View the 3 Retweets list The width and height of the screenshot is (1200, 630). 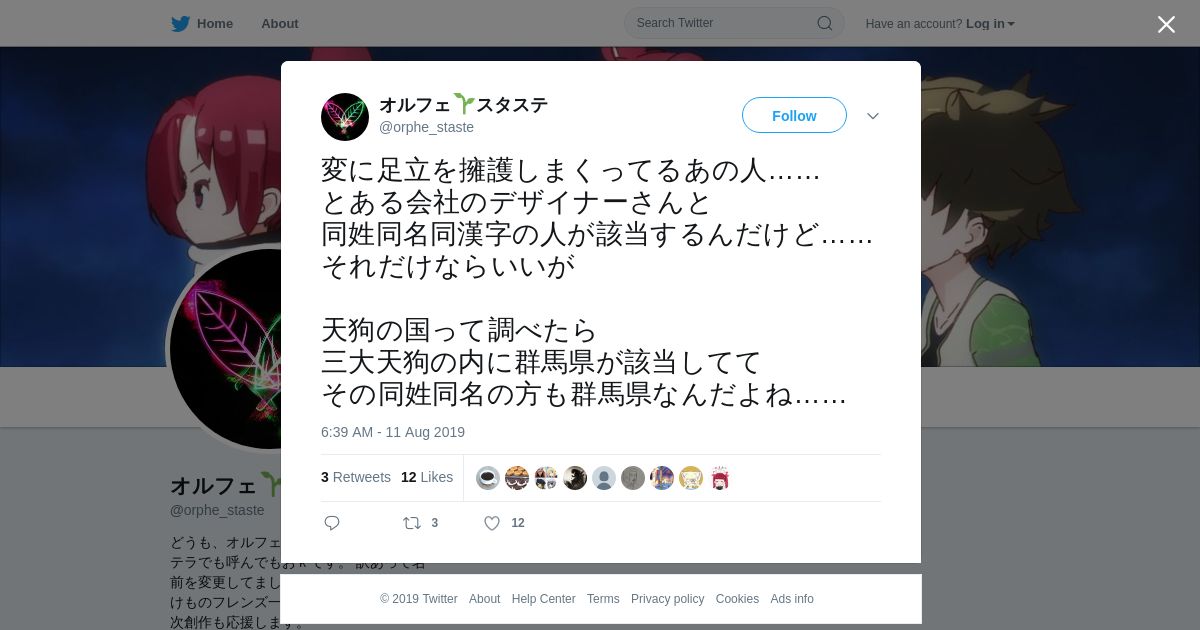click(x=356, y=477)
